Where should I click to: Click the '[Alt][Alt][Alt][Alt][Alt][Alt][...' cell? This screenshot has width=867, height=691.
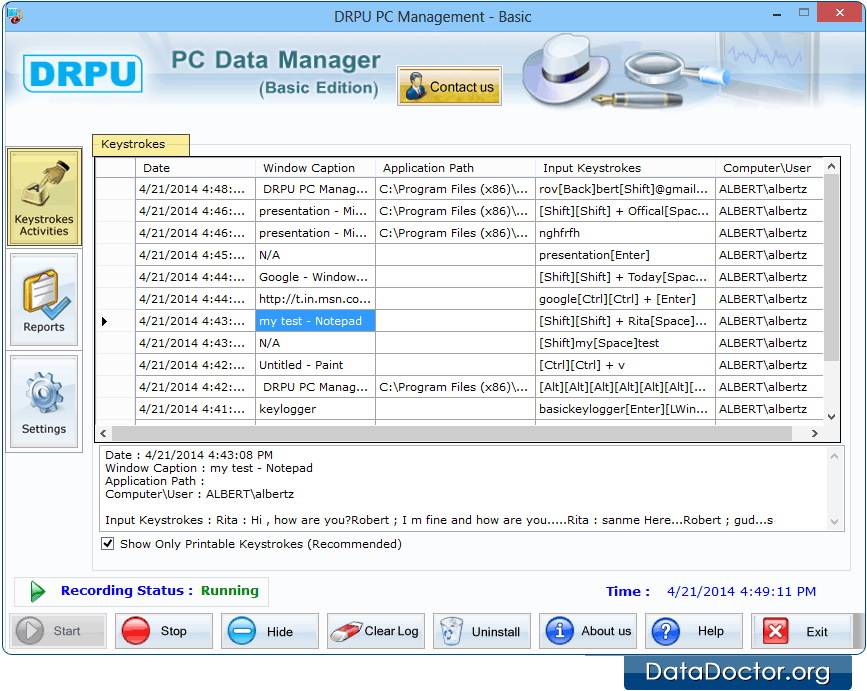[x=625, y=387]
